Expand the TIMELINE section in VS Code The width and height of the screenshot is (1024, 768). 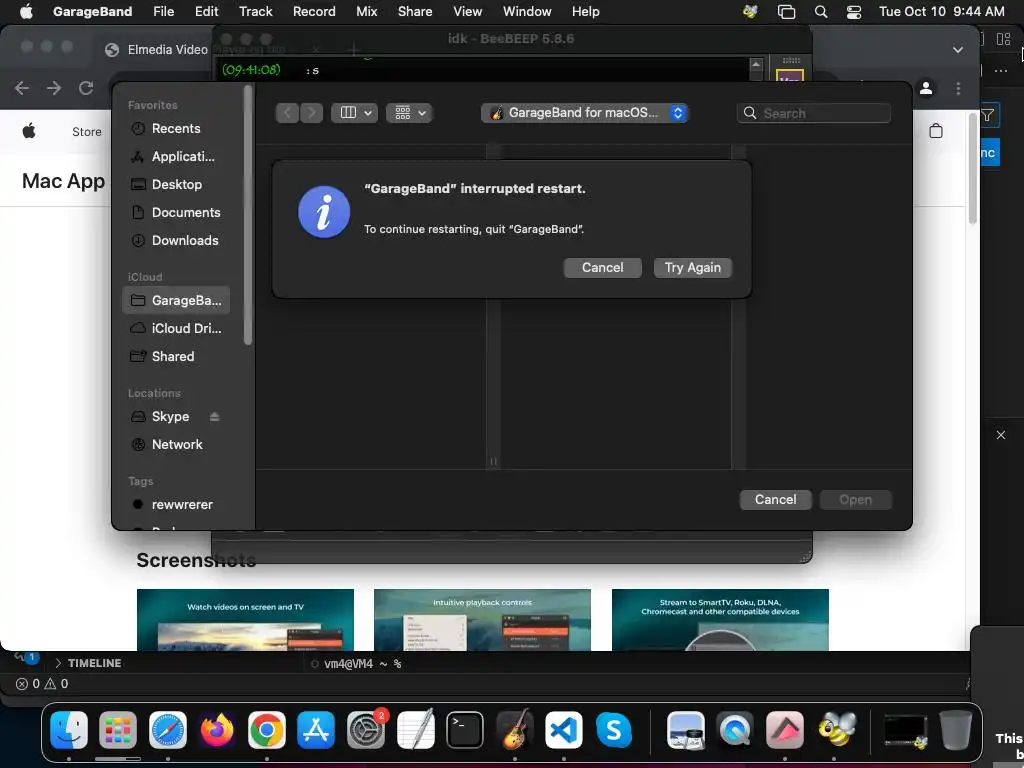tap(88, 663)
